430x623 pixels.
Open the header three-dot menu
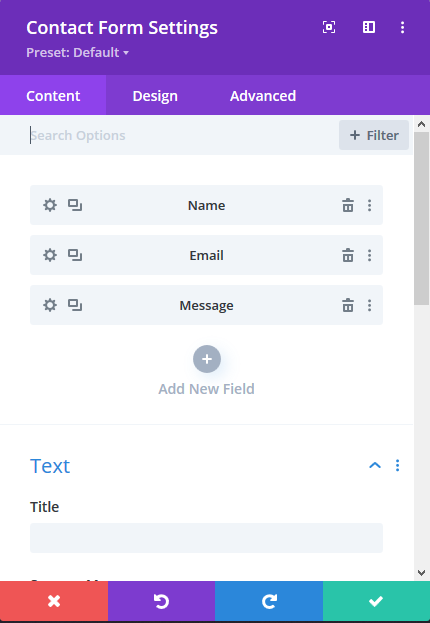(403, 27)
